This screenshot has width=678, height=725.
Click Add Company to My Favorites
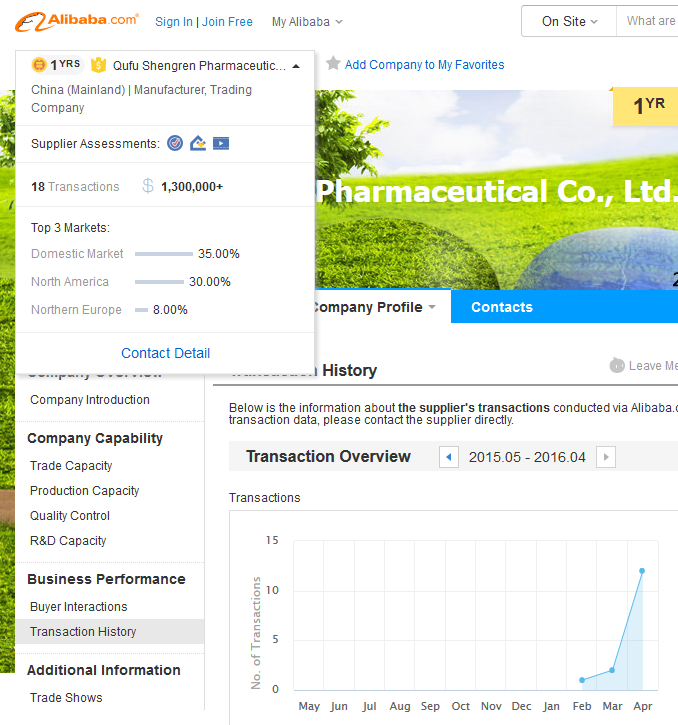(x=425, y=65)
